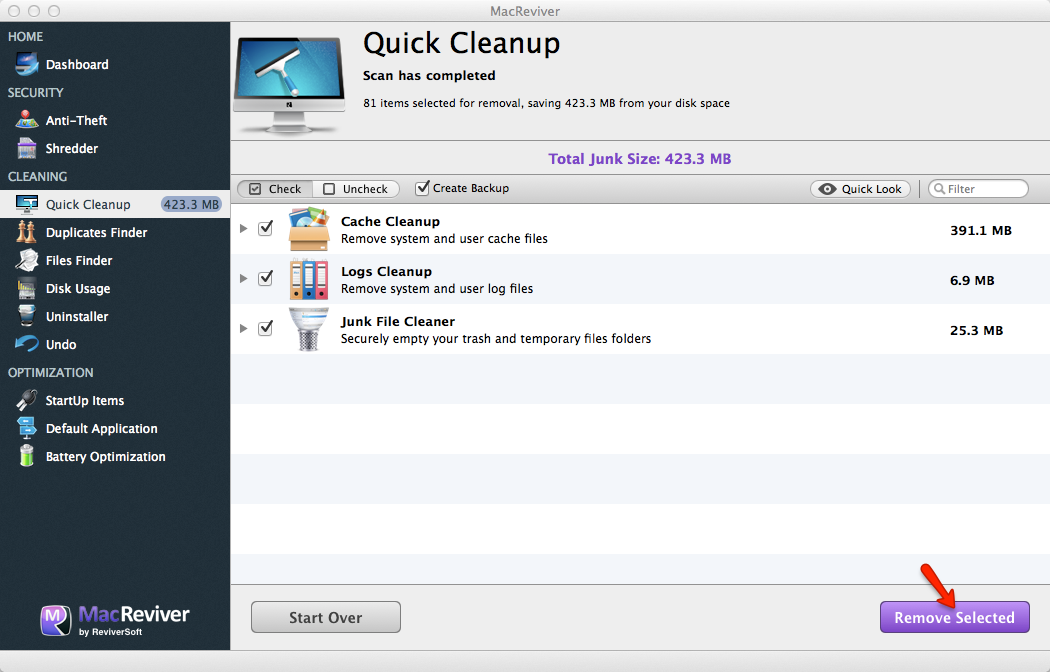The height and width of the screenshot is (672, 1050).
Task: Open the Uninstaller icon
Action: pos(27,317)
